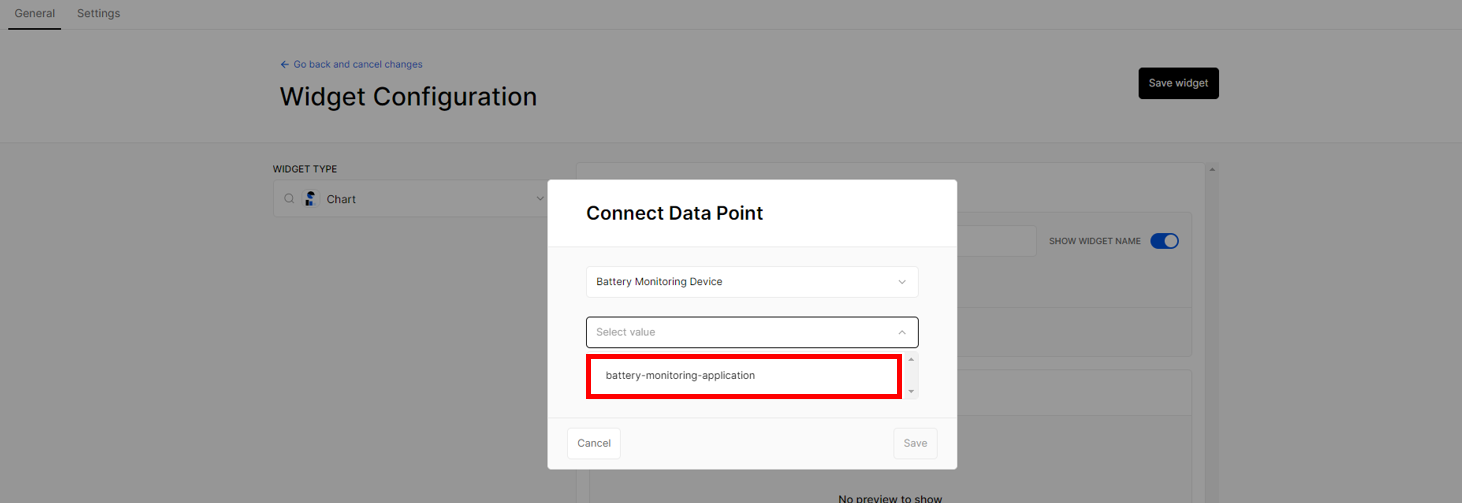Select the battery-monitoring-application option
The height and width of the screenshot is (503, 1462).
[744, 376]
